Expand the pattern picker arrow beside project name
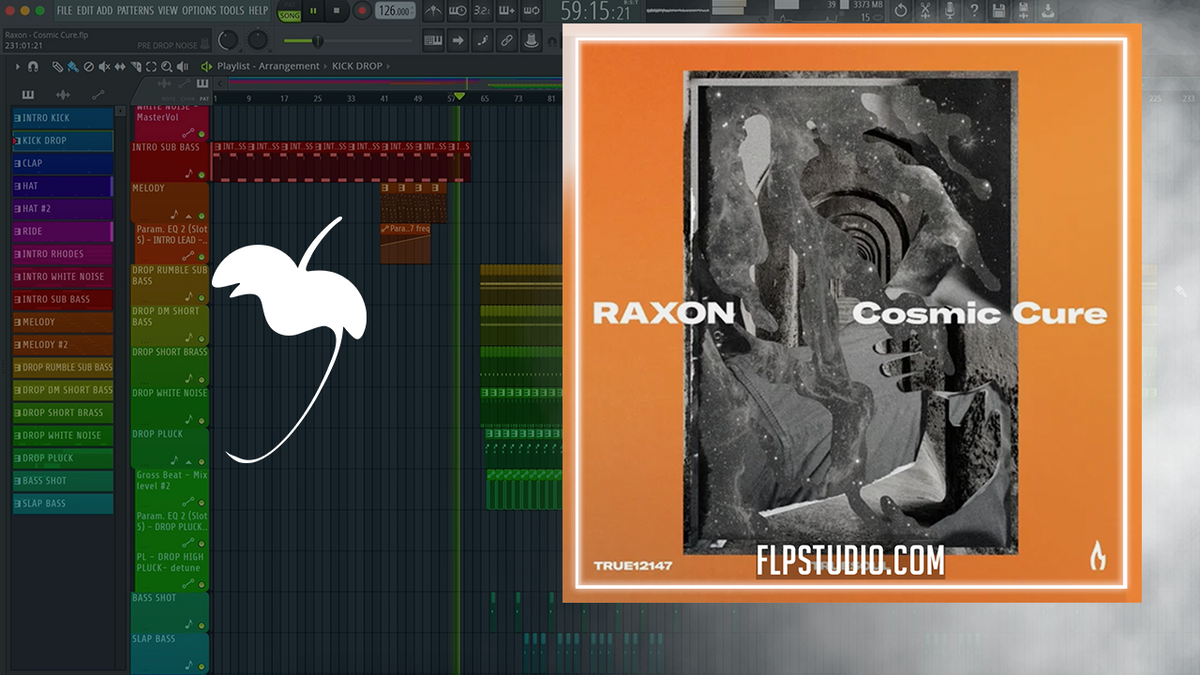The height and width of the screenshot is (675, 1200). [x=203, y=45]
